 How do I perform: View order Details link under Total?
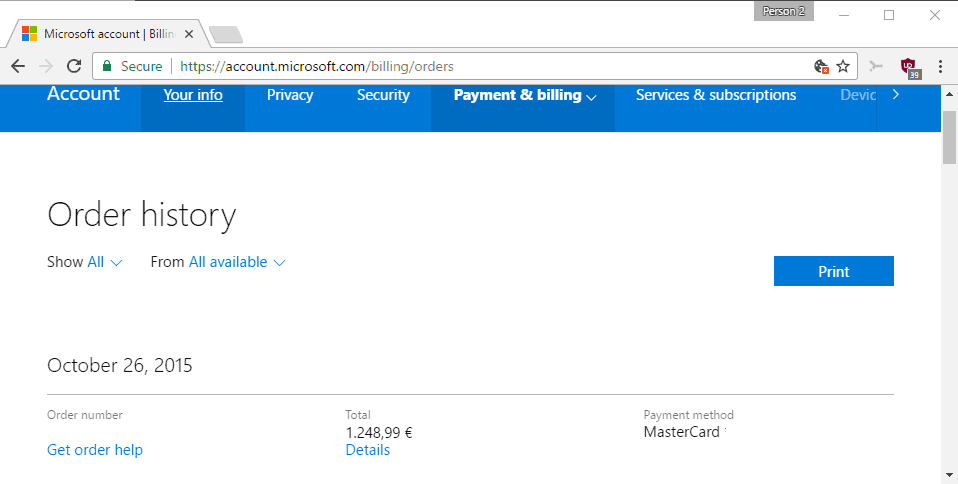[367, 450]
